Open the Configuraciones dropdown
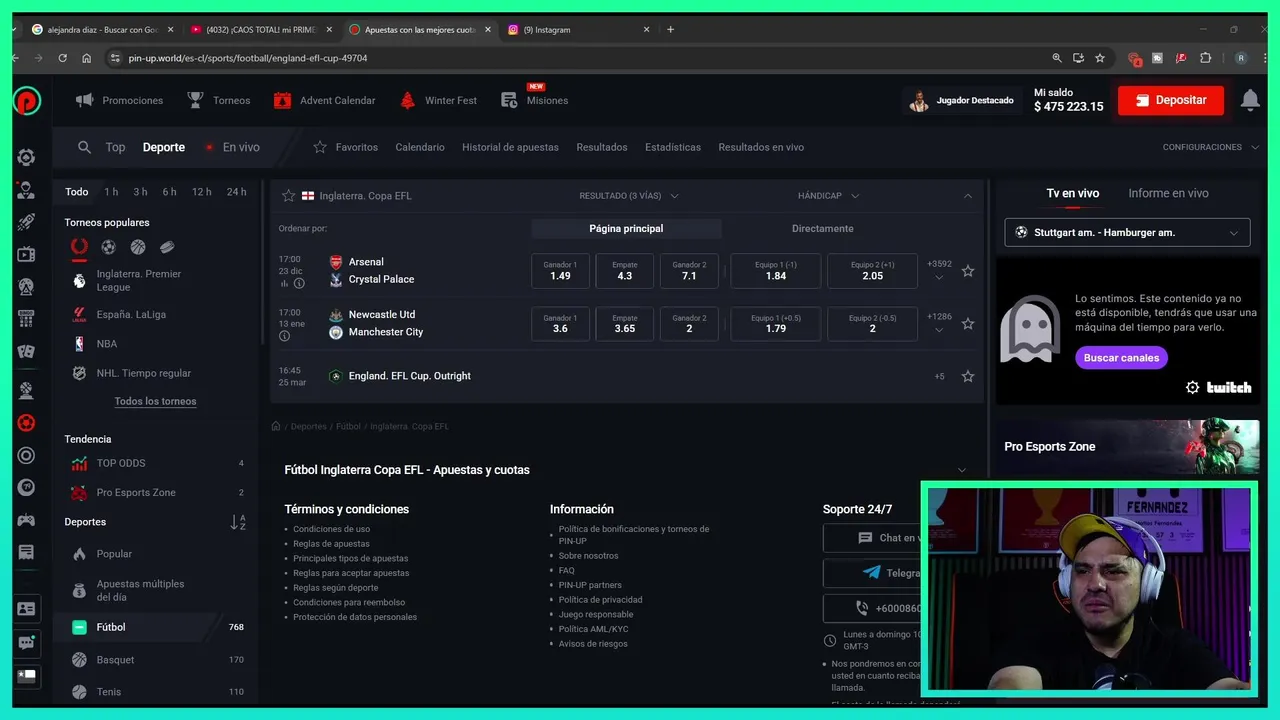 [x=1211, y=147]
